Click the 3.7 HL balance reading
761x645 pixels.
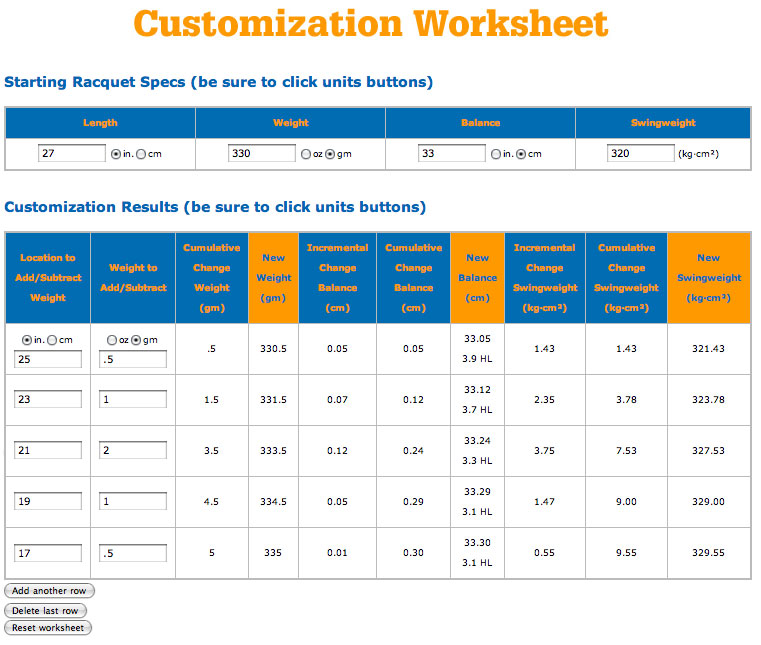pyautogui.click(x=477, y=410)
